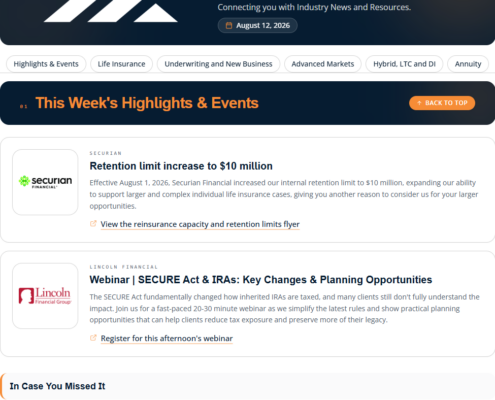Click the Retention limit increase to $10 million headline

click(181, 166)
